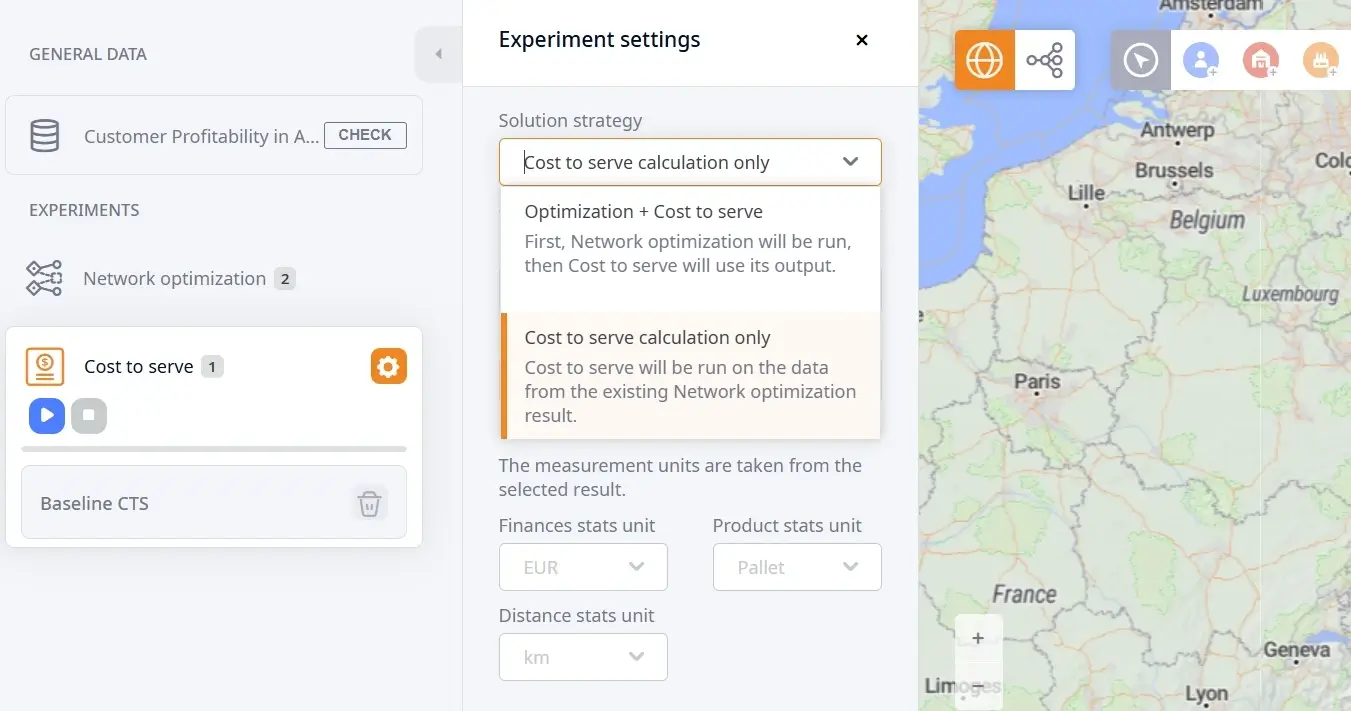Collapse the left sidebar panel
Screen dimensions: 1351x711
point(438,54)
